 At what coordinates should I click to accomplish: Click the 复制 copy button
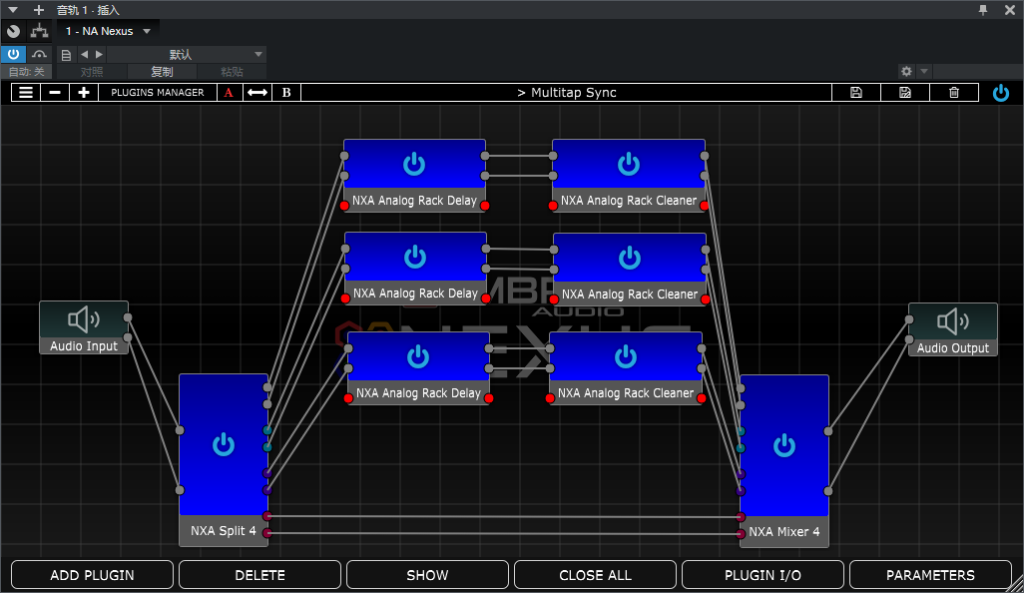(x=162, y=72)
